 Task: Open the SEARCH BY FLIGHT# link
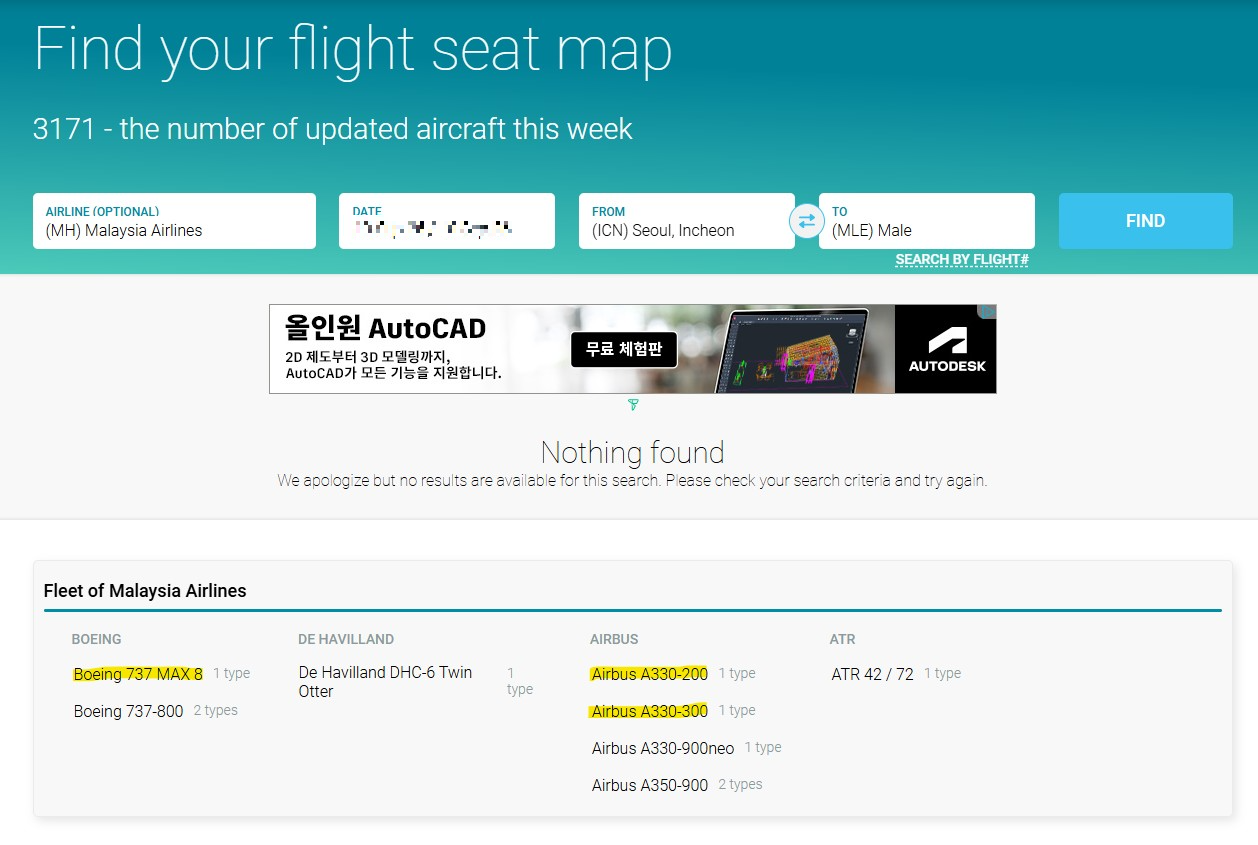[962, 260]
